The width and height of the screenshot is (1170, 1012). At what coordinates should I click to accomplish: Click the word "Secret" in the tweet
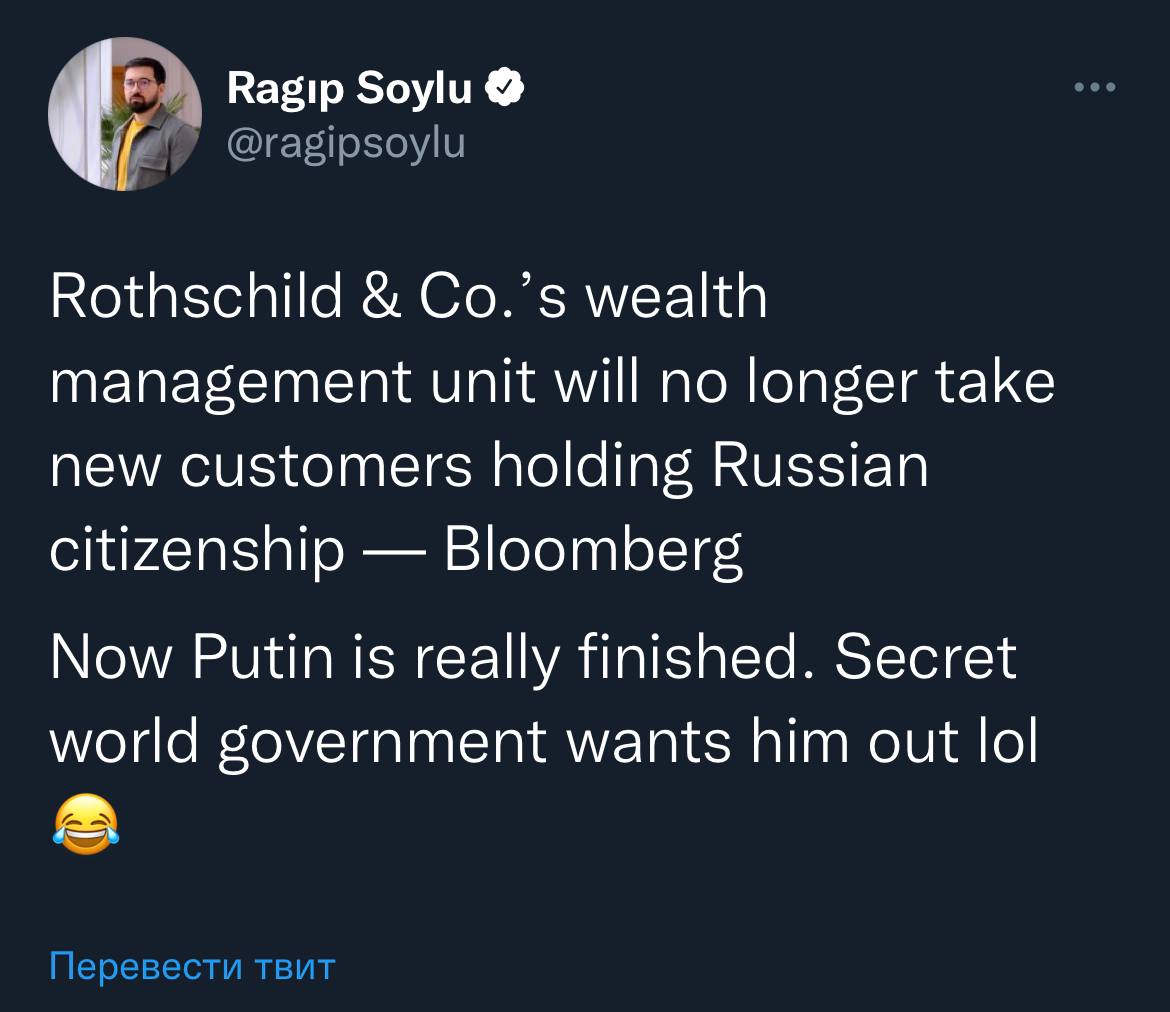925,658
